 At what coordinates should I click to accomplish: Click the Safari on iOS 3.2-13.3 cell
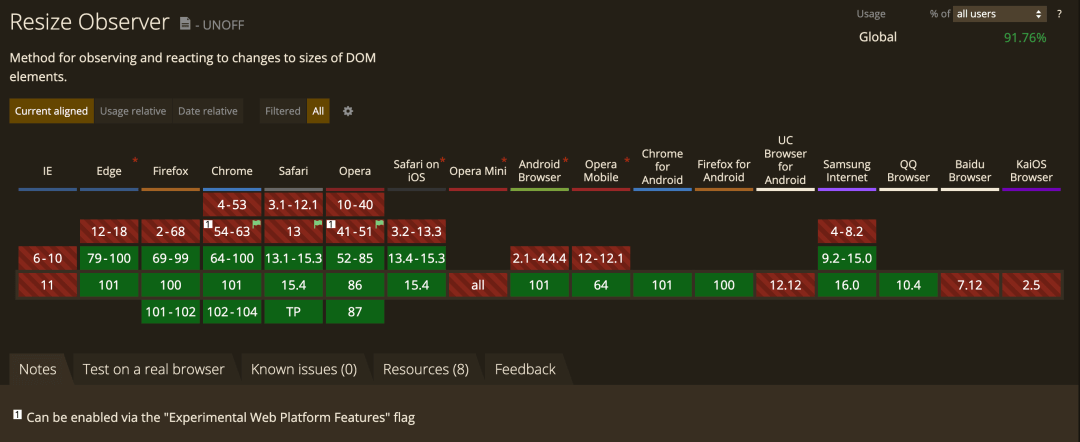tap(416, 231)
